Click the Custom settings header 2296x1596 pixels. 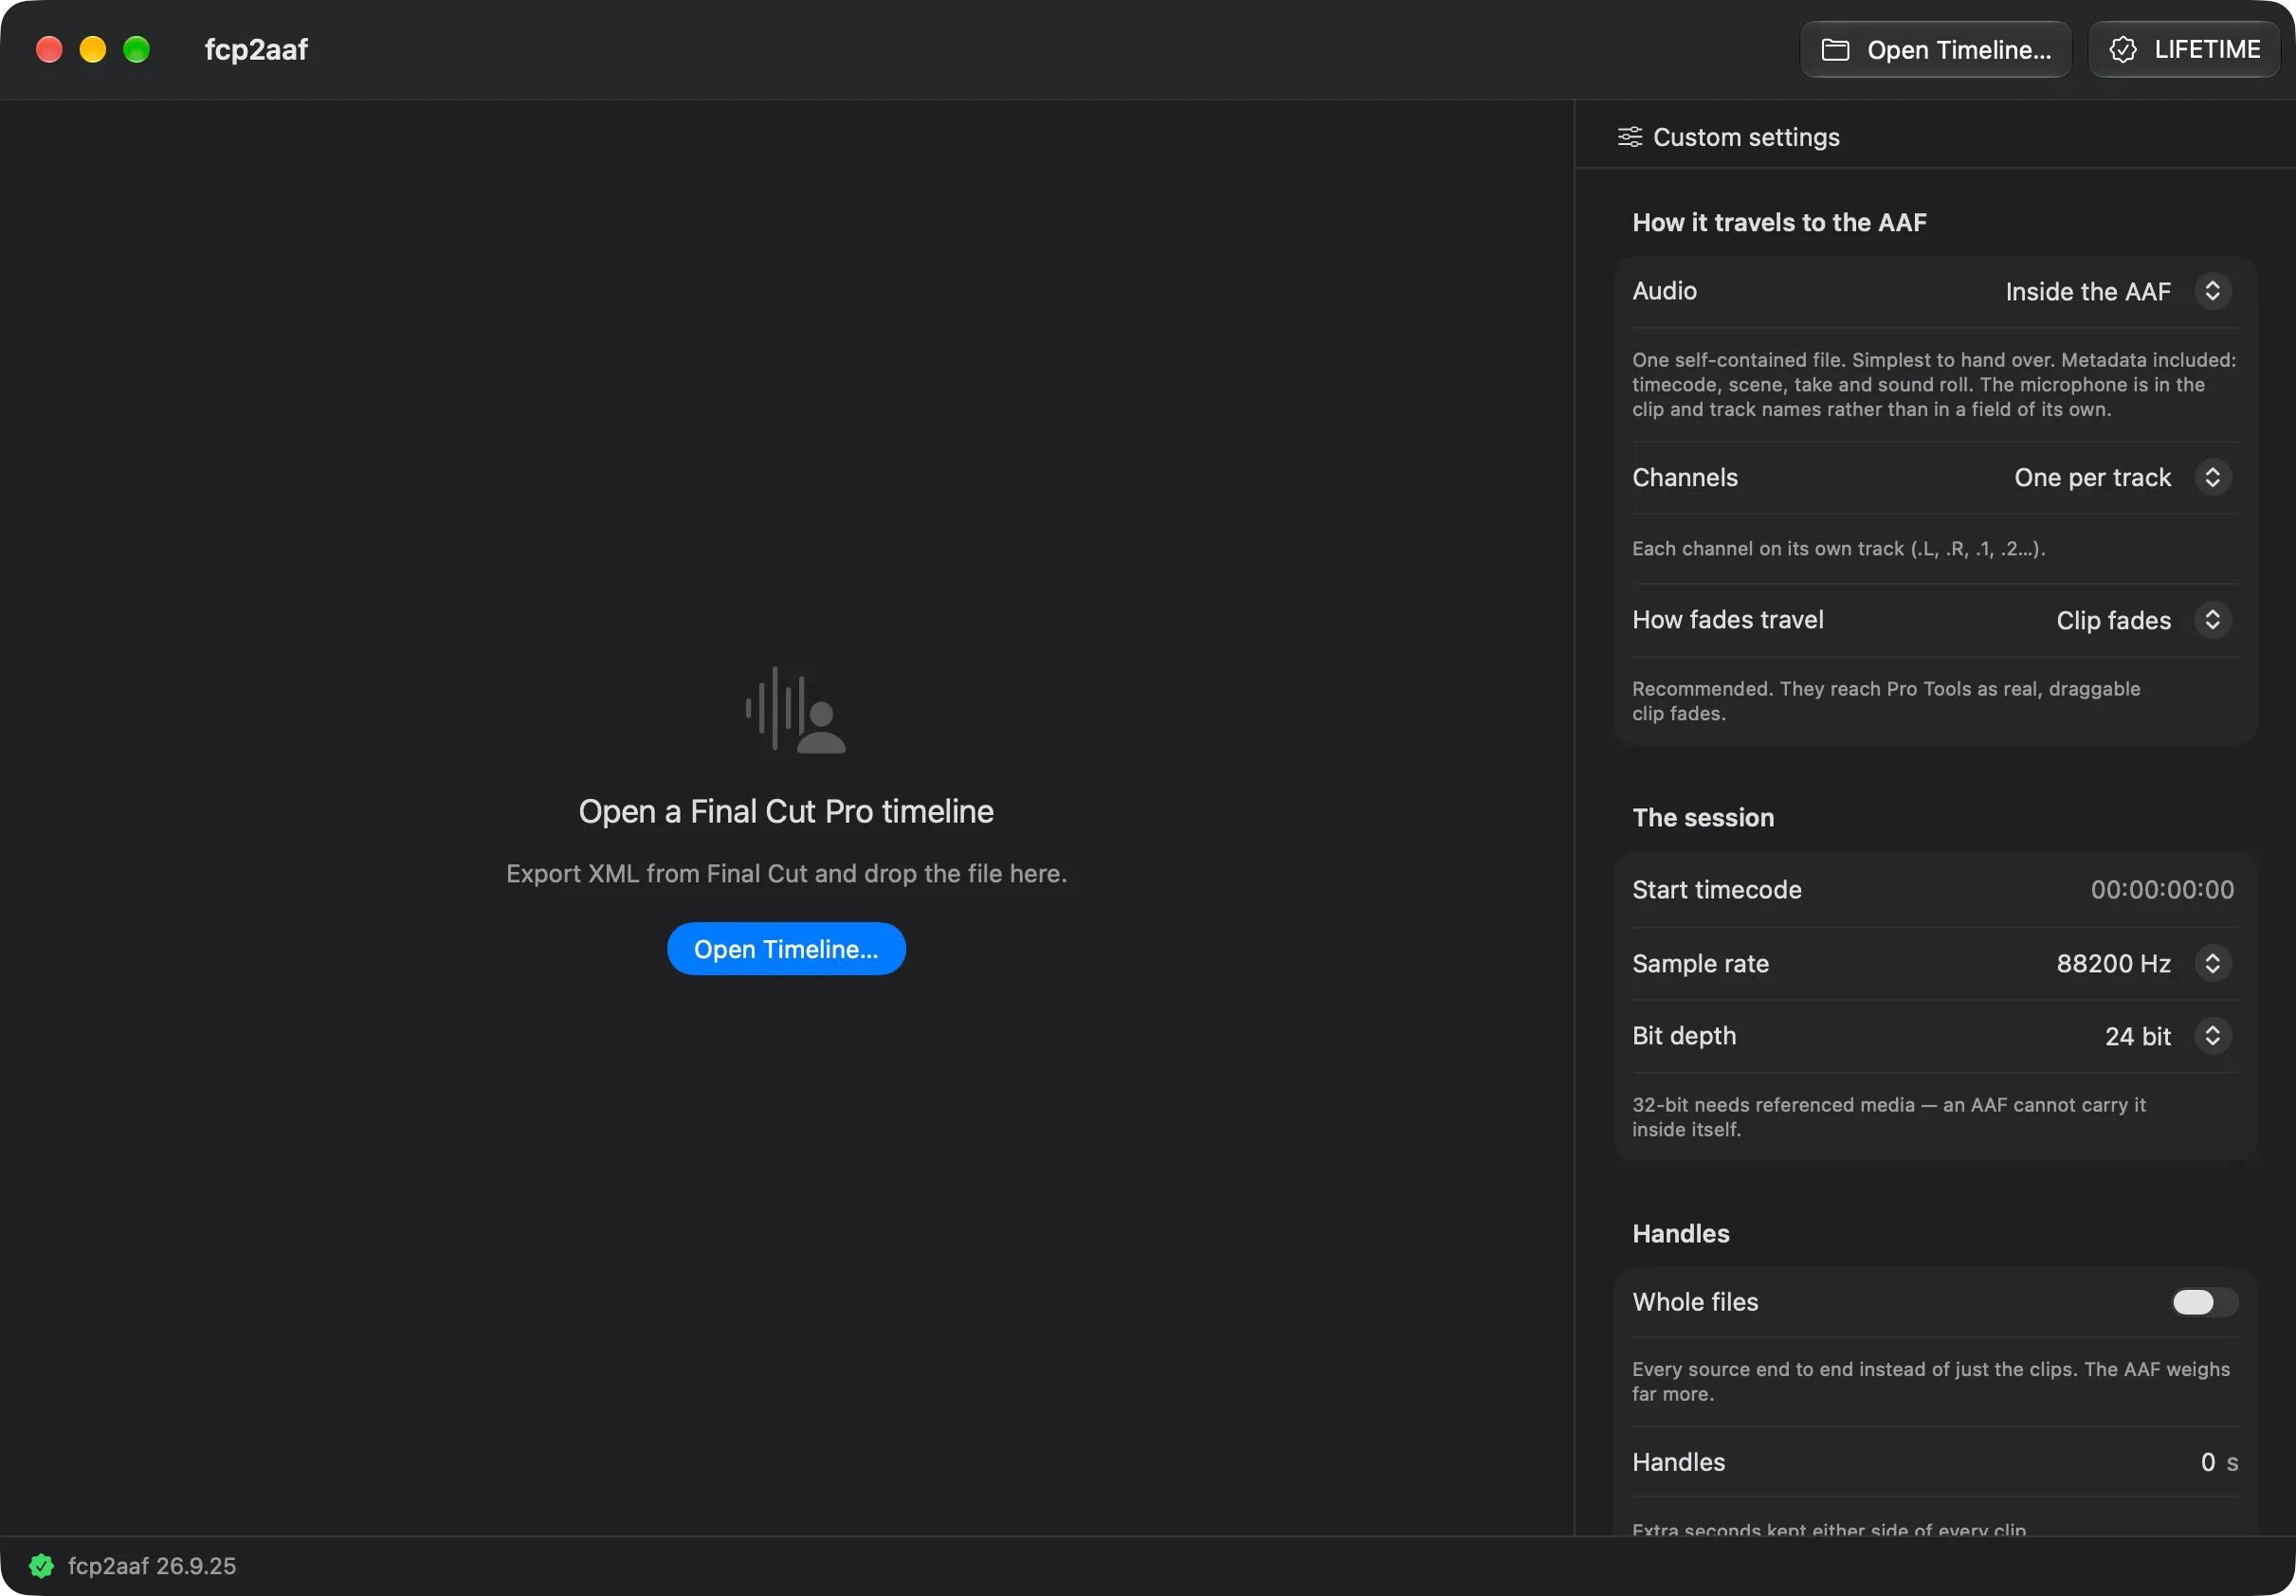tap(1729, 137)
